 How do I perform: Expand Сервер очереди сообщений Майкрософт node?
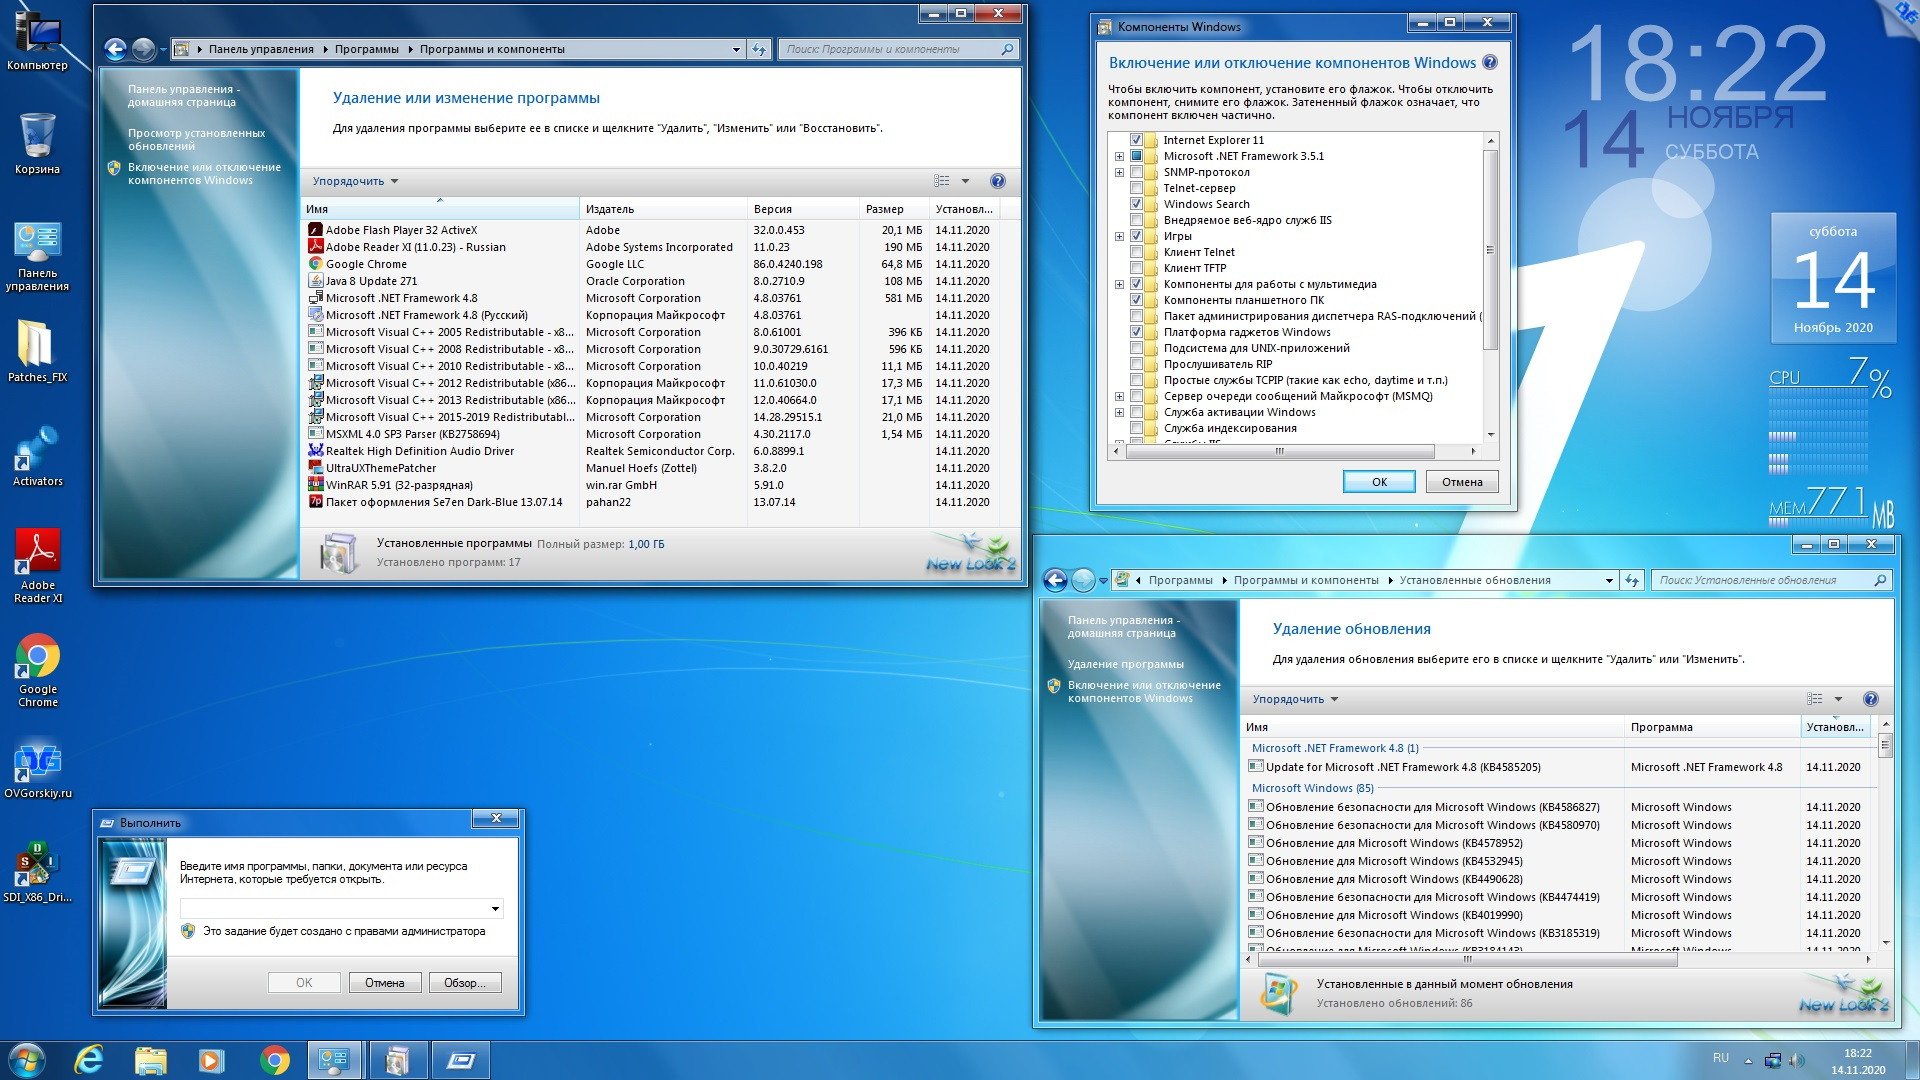click(x=1119, y=396)
